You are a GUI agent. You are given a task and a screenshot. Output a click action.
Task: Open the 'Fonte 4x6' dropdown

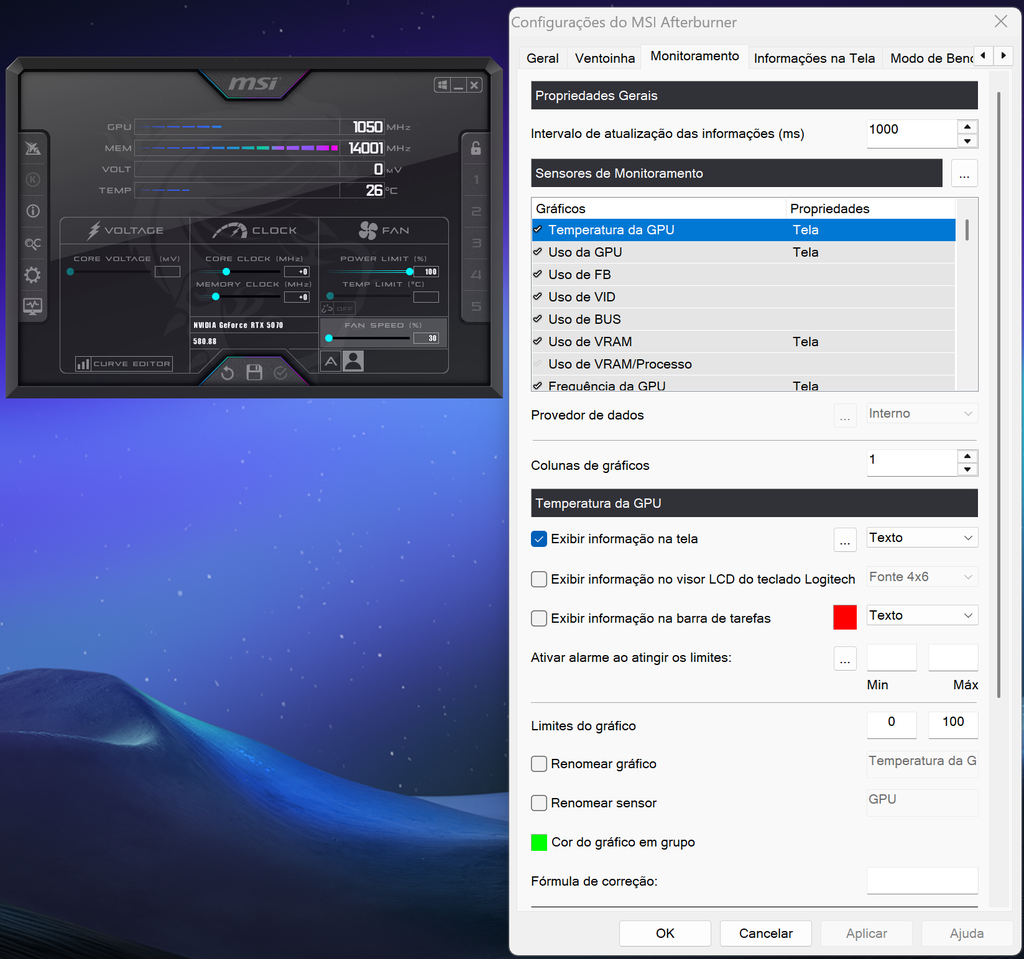(922, 577)
